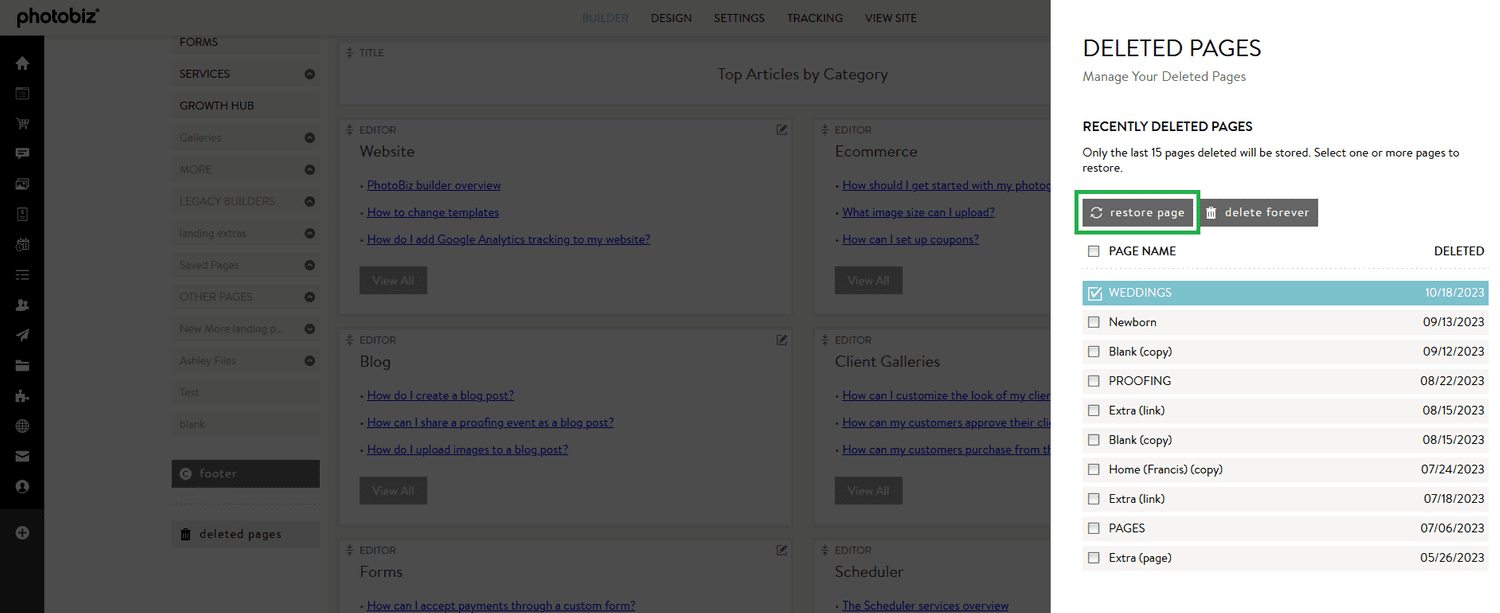Image resolution: width=1500 pixels, height=613 pixels.
Task: Uncheck the WEDDINGS page checkbox
Action: pyautogui.click(x=1094, y=293)
